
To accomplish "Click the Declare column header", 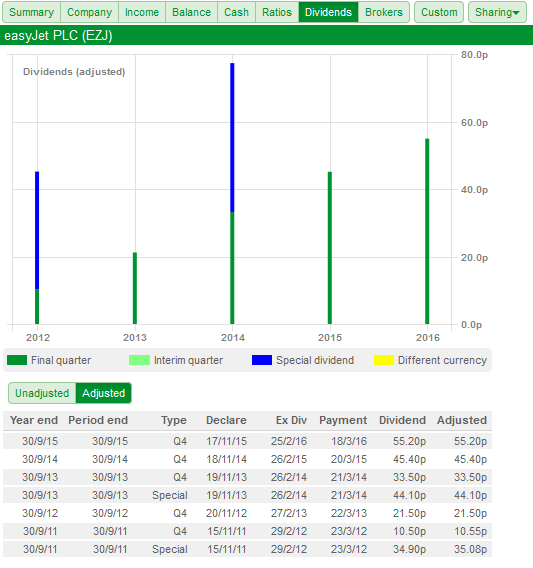I will pyautogui.click(x=226, y=420).
